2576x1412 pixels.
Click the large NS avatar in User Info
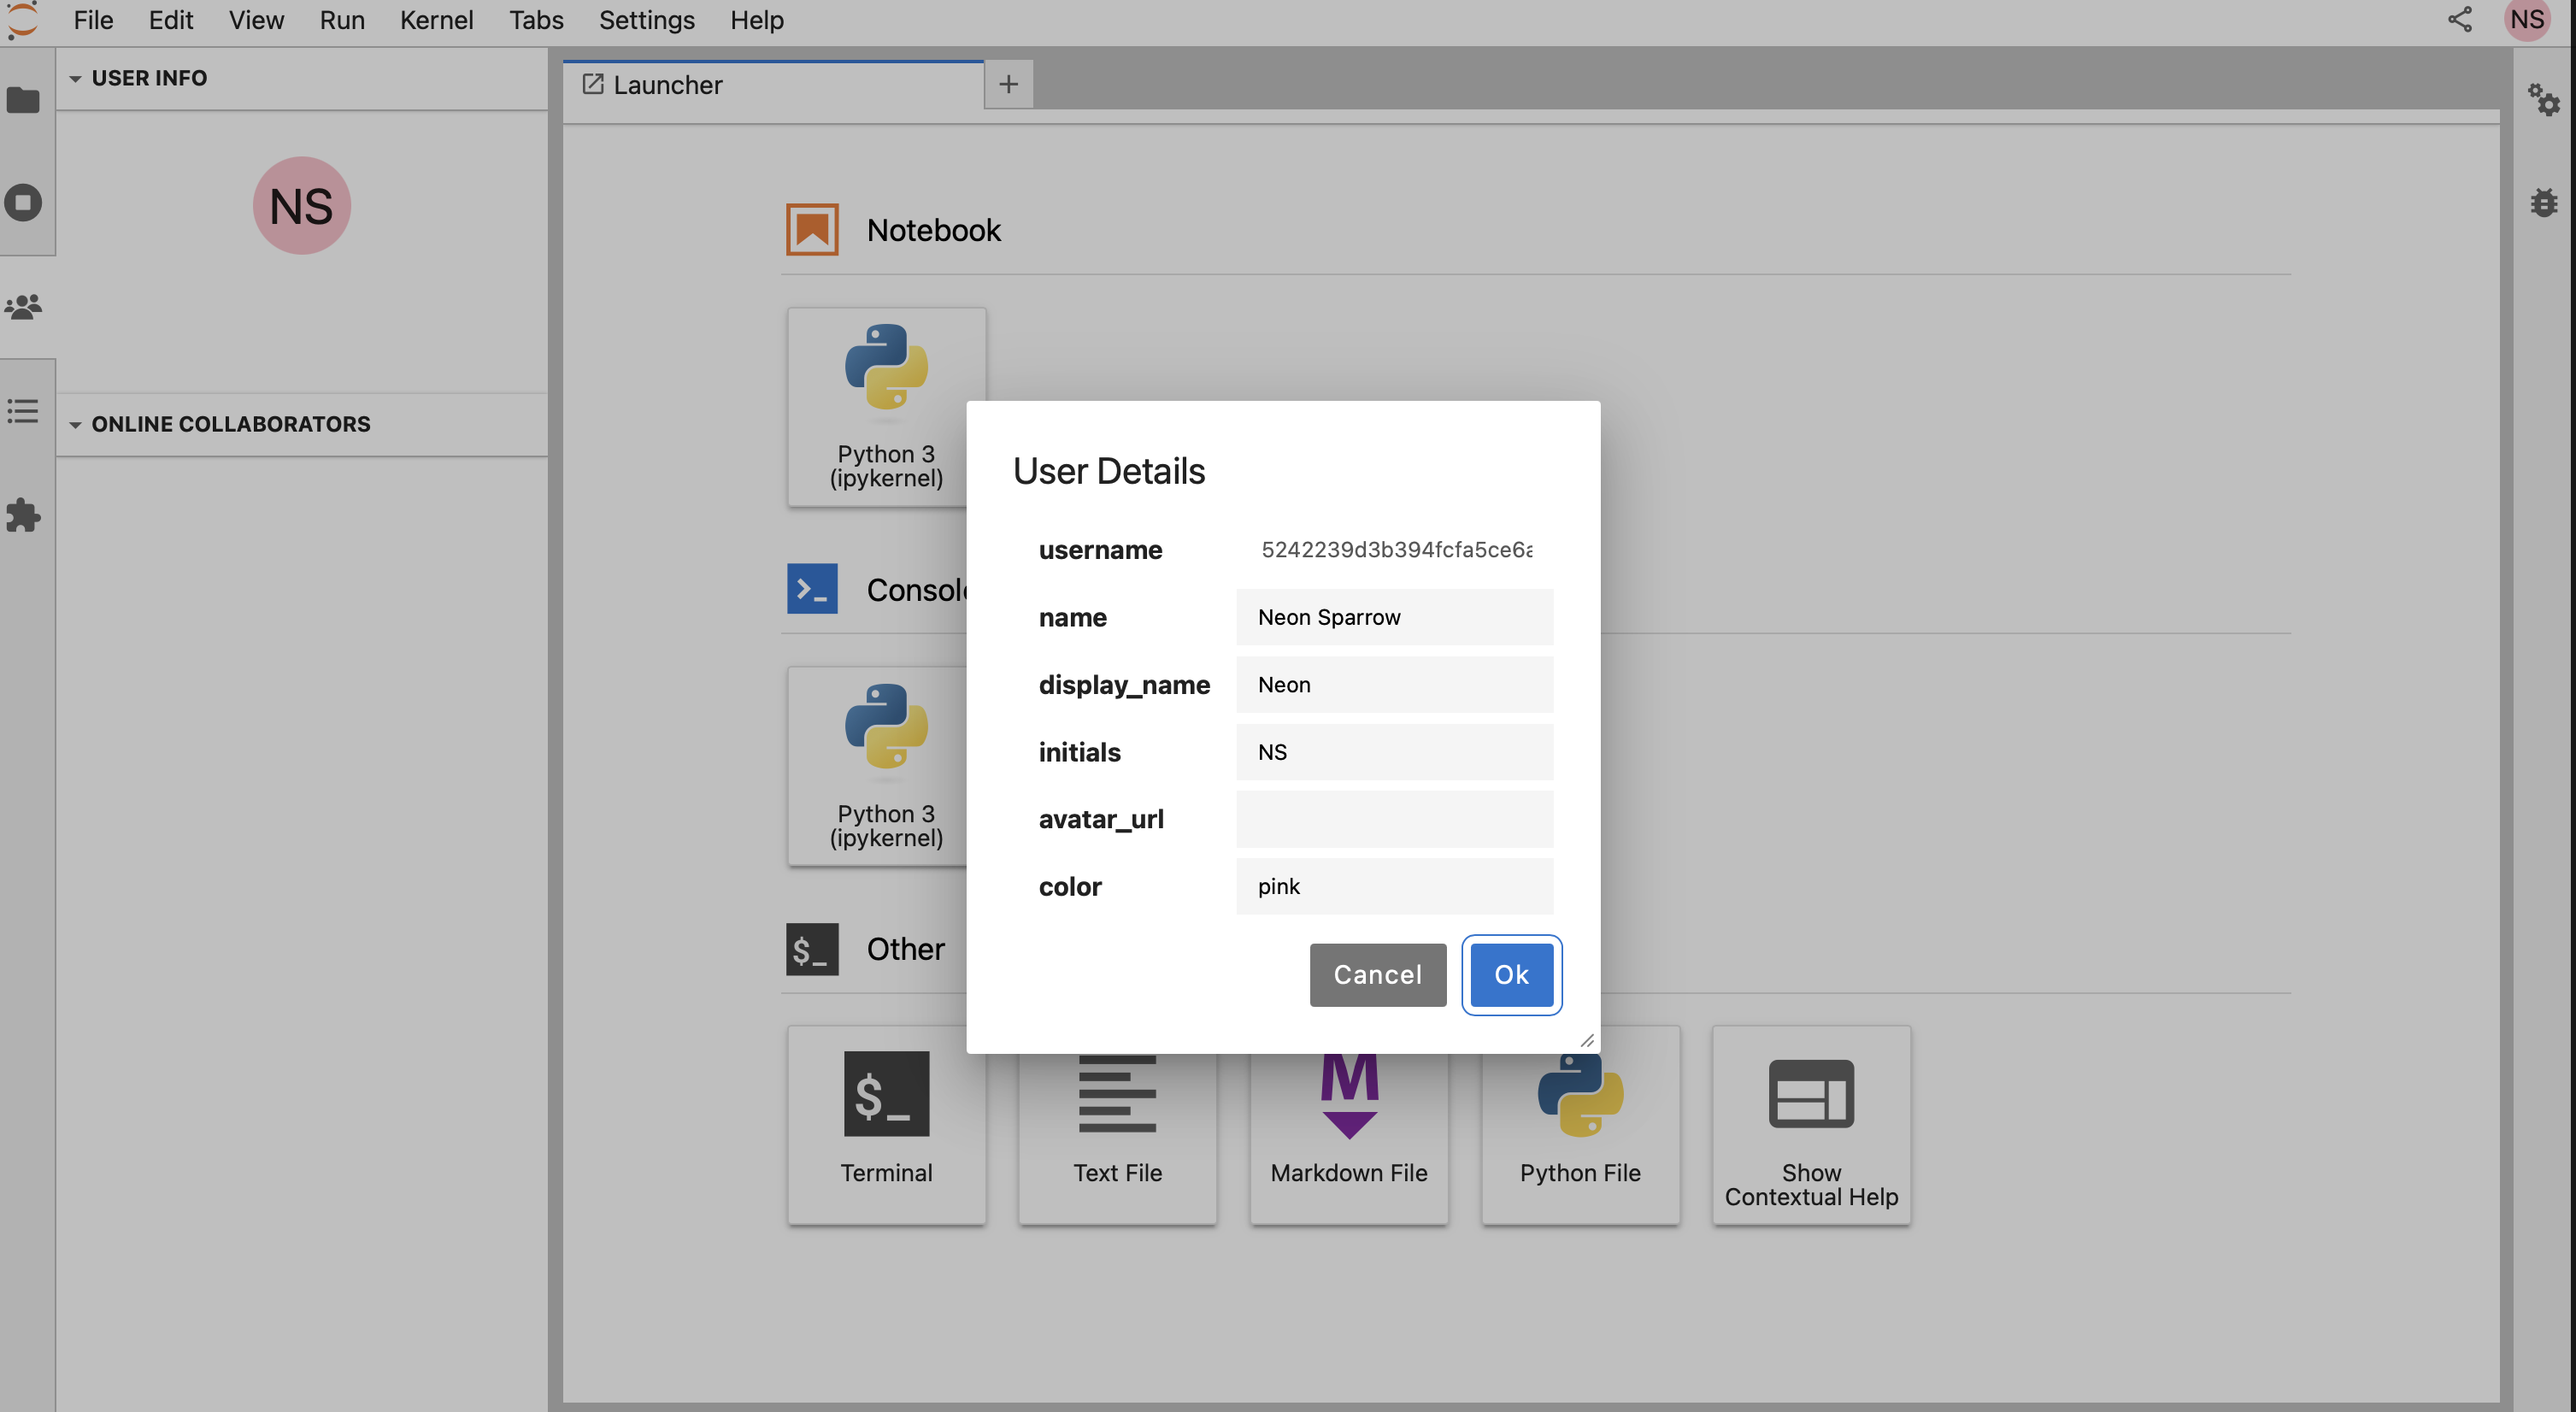(301, 206)
